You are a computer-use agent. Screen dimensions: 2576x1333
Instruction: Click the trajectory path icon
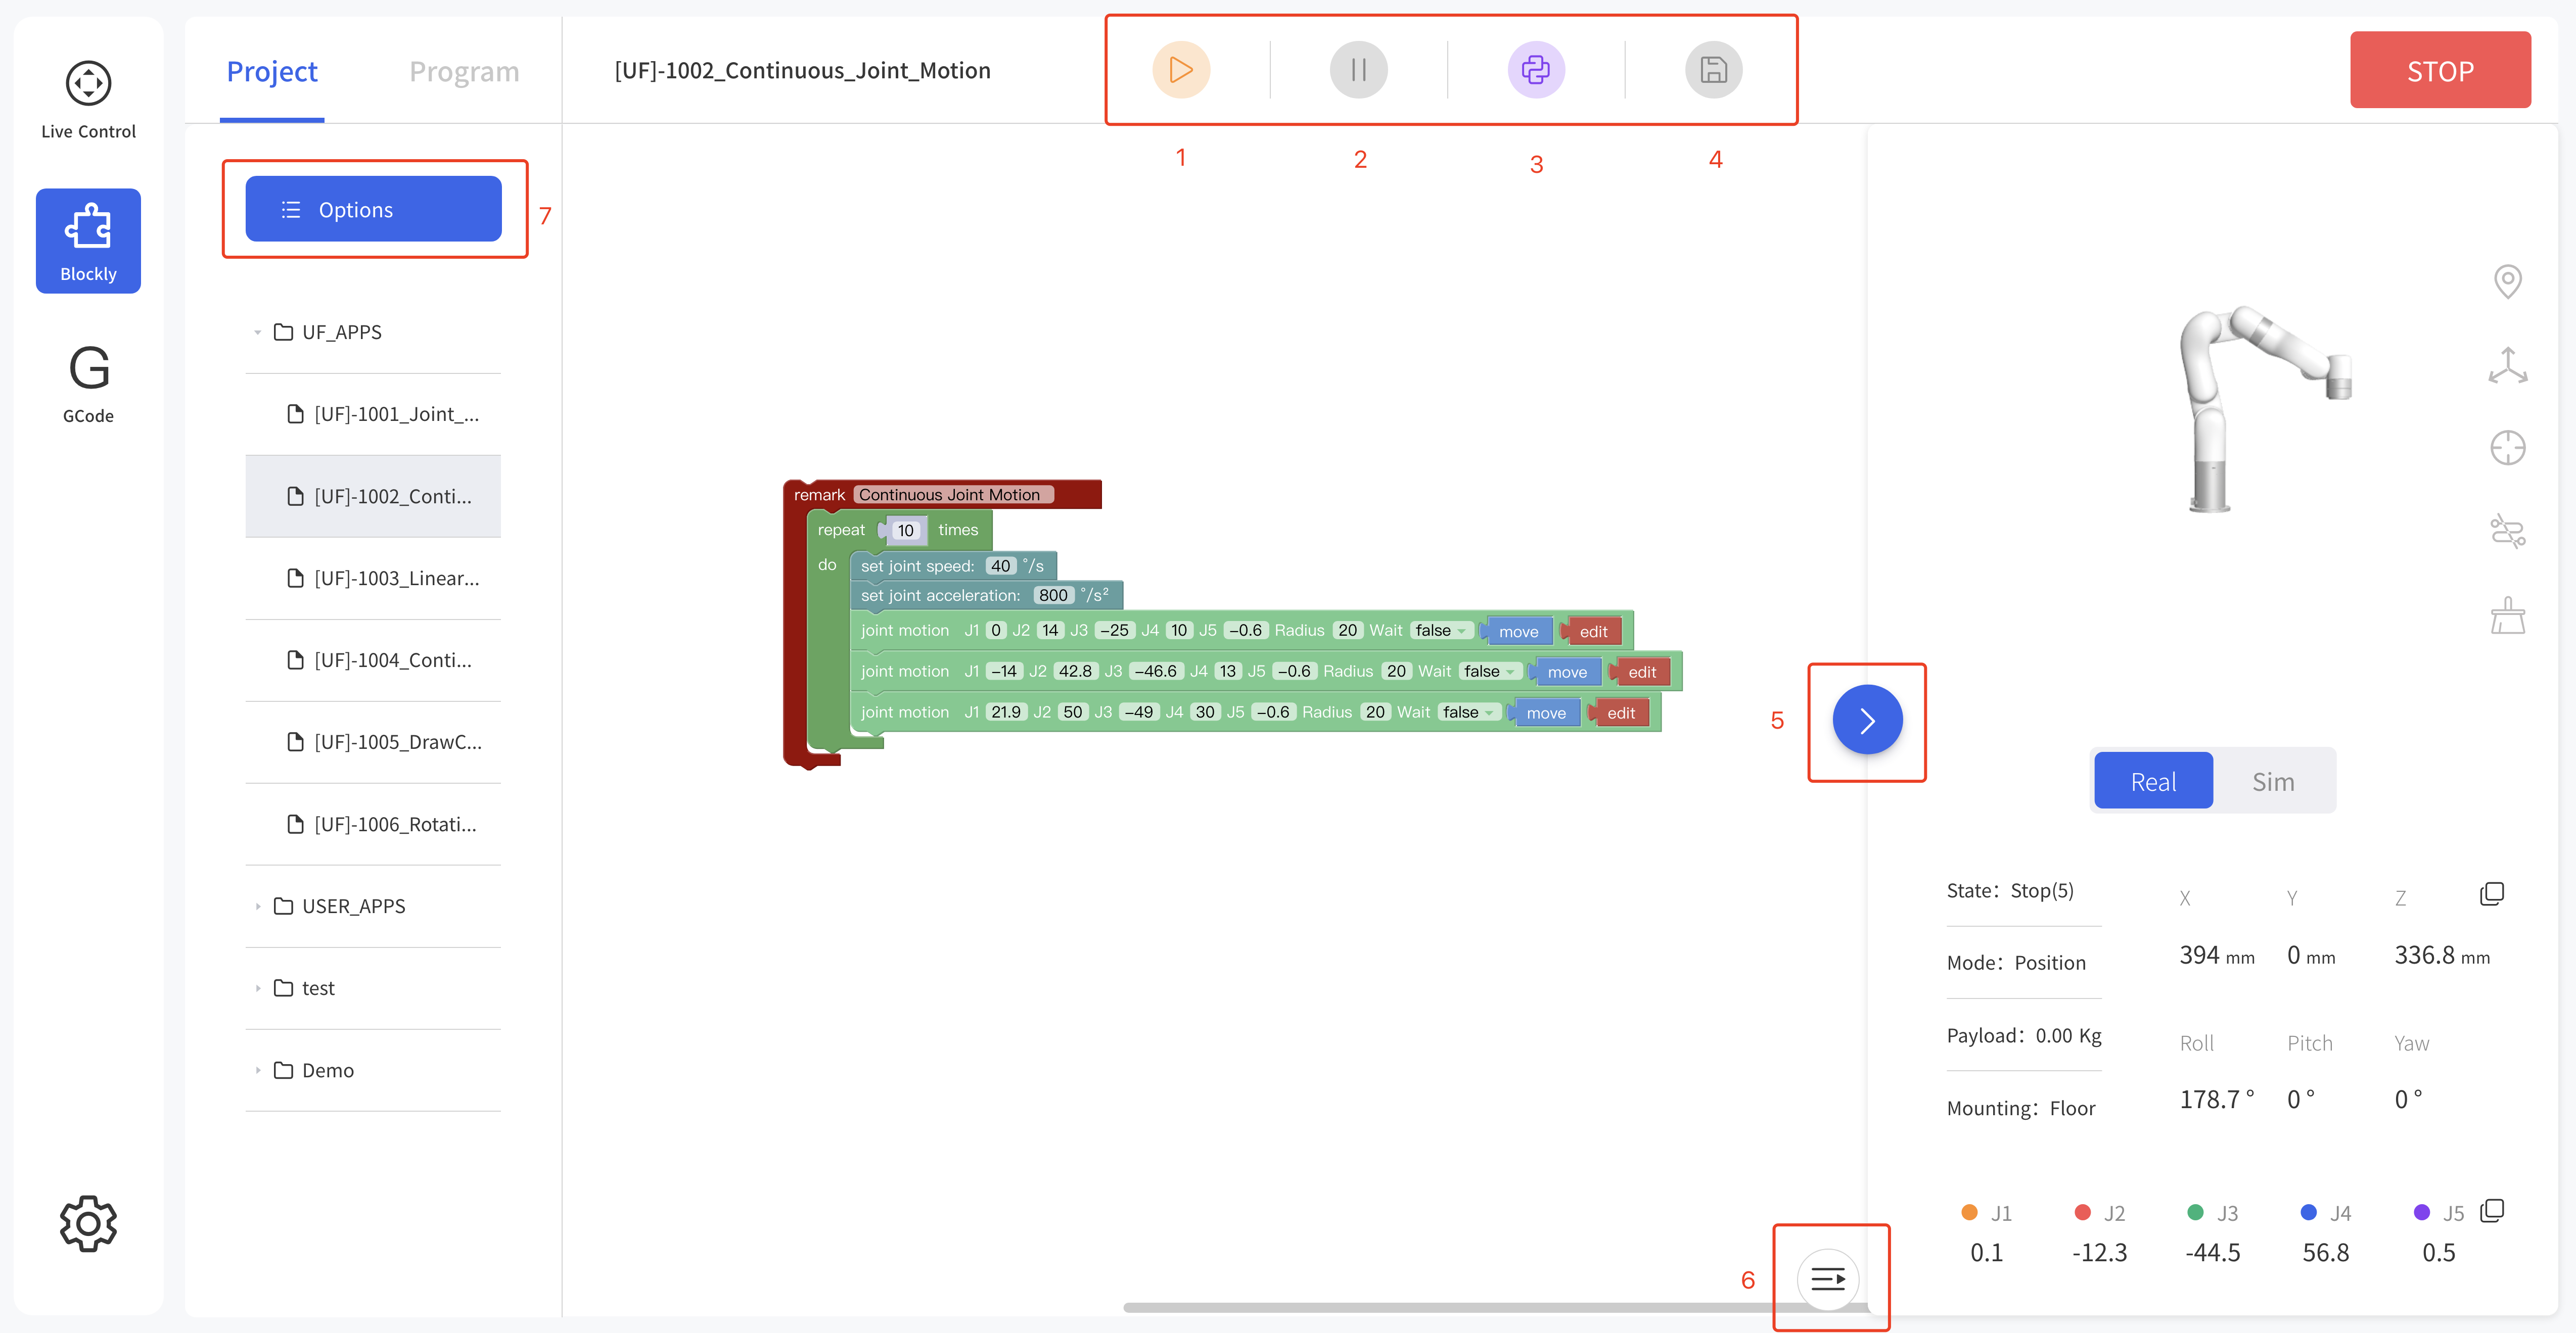(2508, 532)
